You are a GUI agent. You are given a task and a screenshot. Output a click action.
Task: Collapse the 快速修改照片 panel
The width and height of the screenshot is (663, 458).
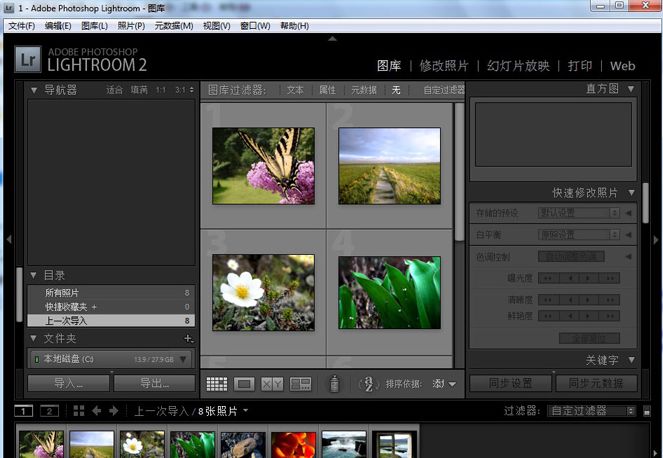pos(631,193)
